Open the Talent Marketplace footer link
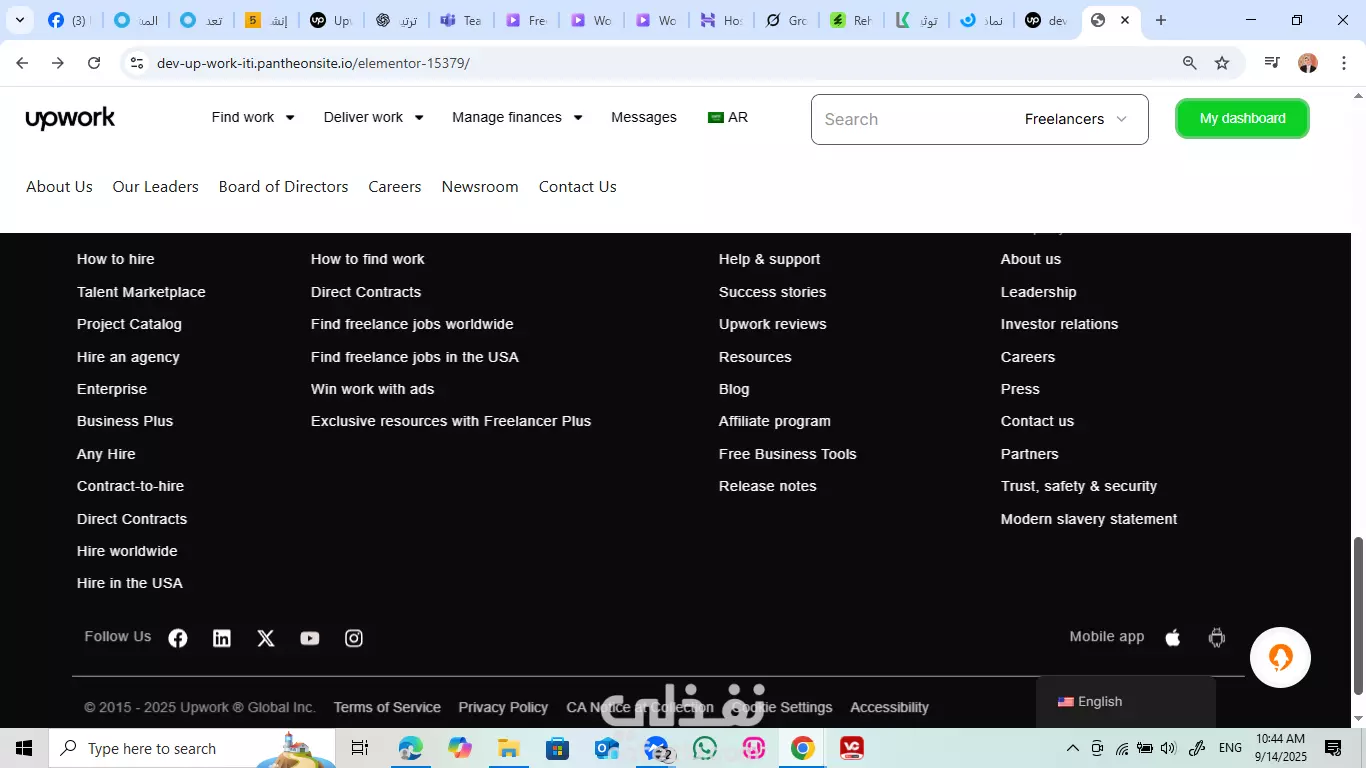 tap(141, 292)
